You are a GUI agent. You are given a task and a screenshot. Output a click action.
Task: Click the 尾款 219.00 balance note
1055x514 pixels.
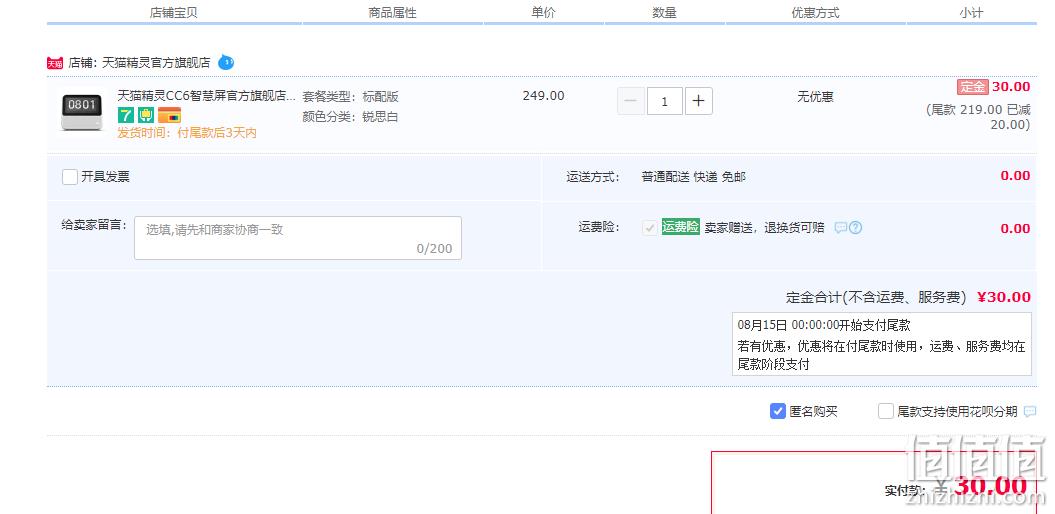tap(979, 117)
